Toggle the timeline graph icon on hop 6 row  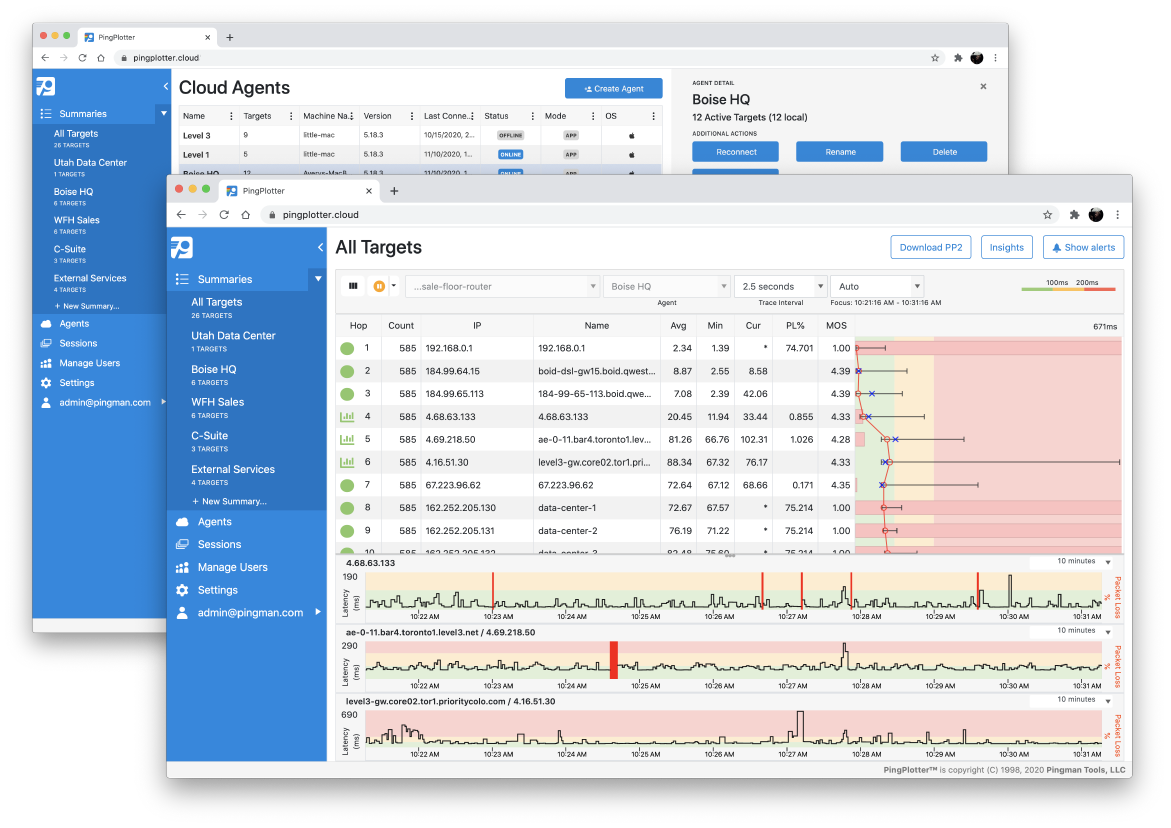coord(347,462)
